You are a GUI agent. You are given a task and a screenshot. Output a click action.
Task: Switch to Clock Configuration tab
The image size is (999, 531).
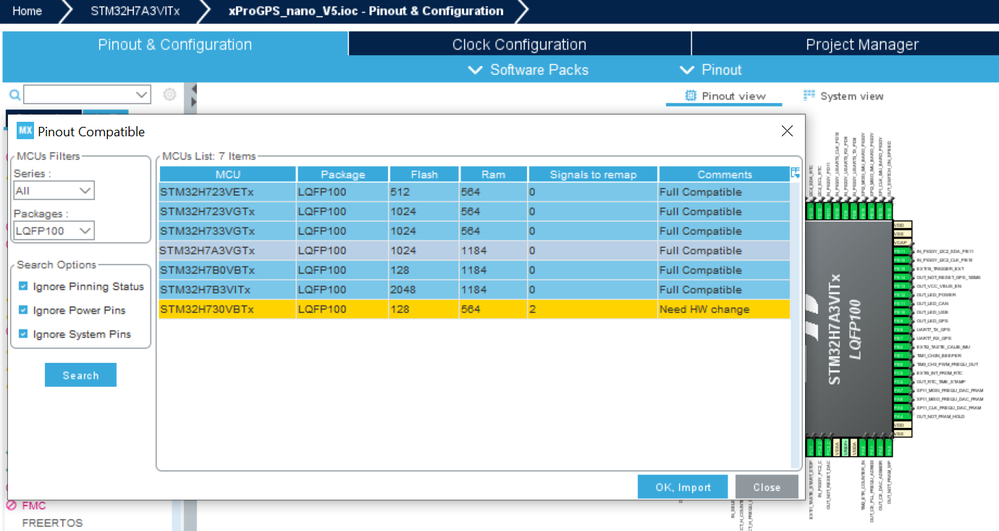pos(519,45)
